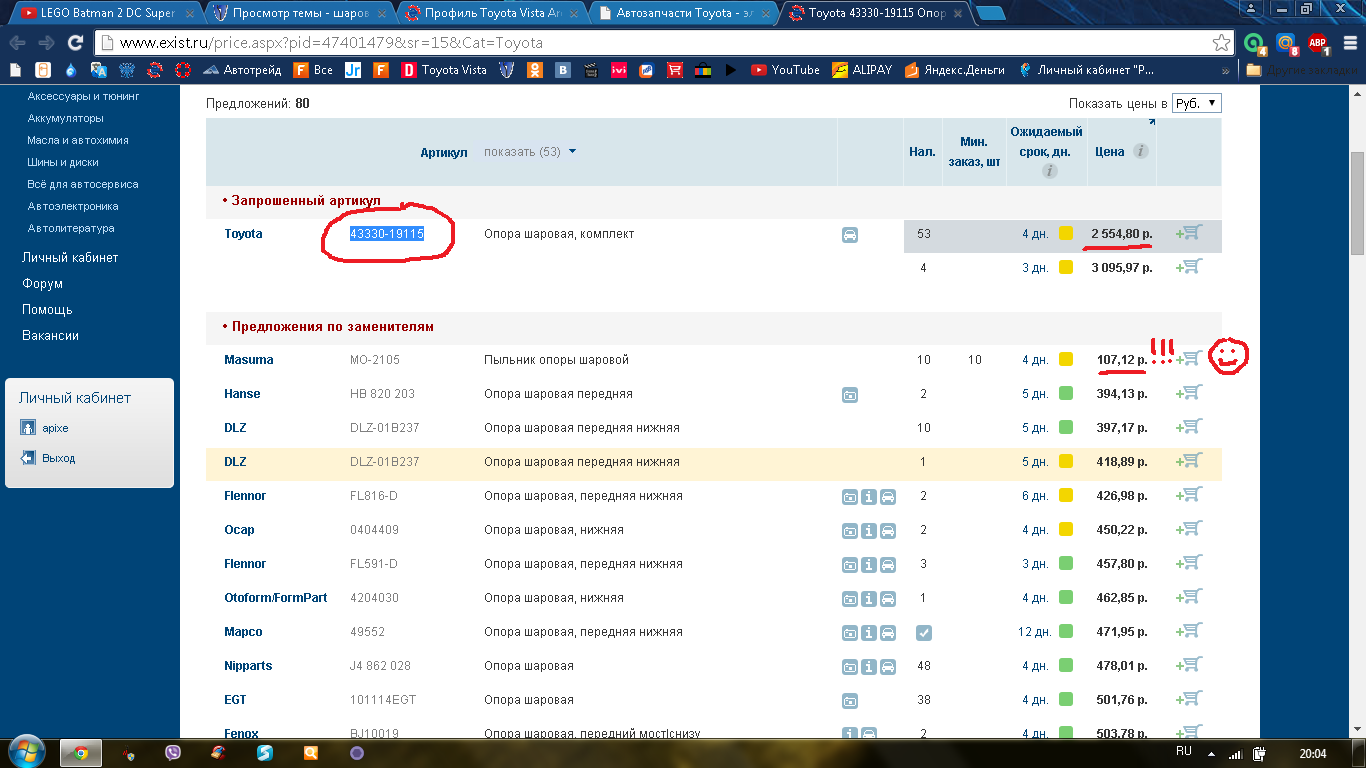Open the Windows Start menu

pyautogui.click(x=26, y=752)
